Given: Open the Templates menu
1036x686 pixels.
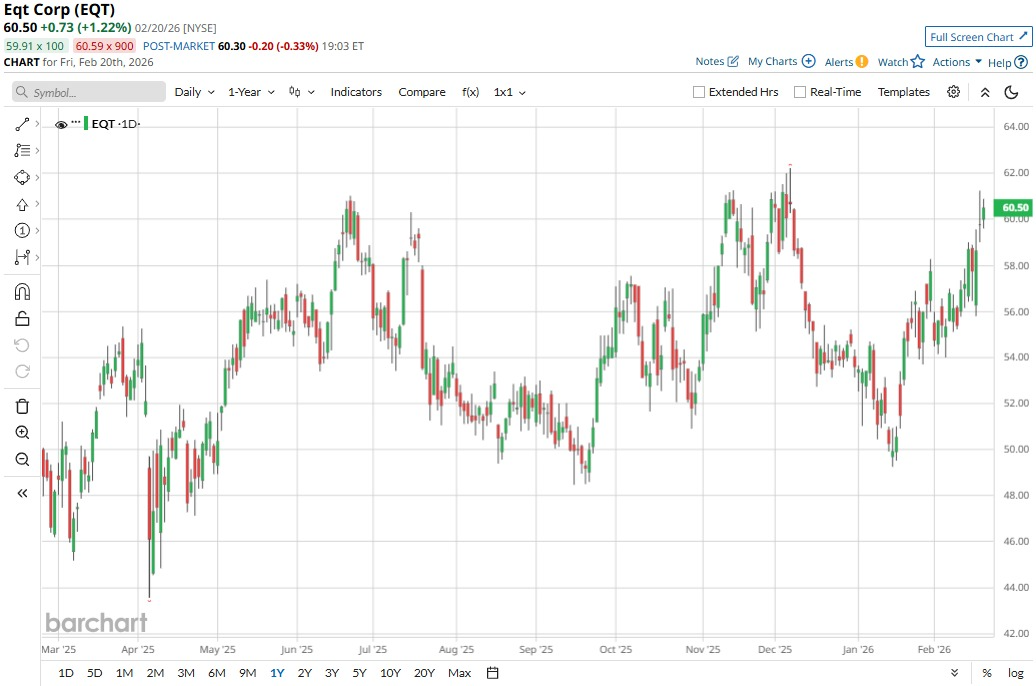Looking at the screenshot, I should 903,92.
